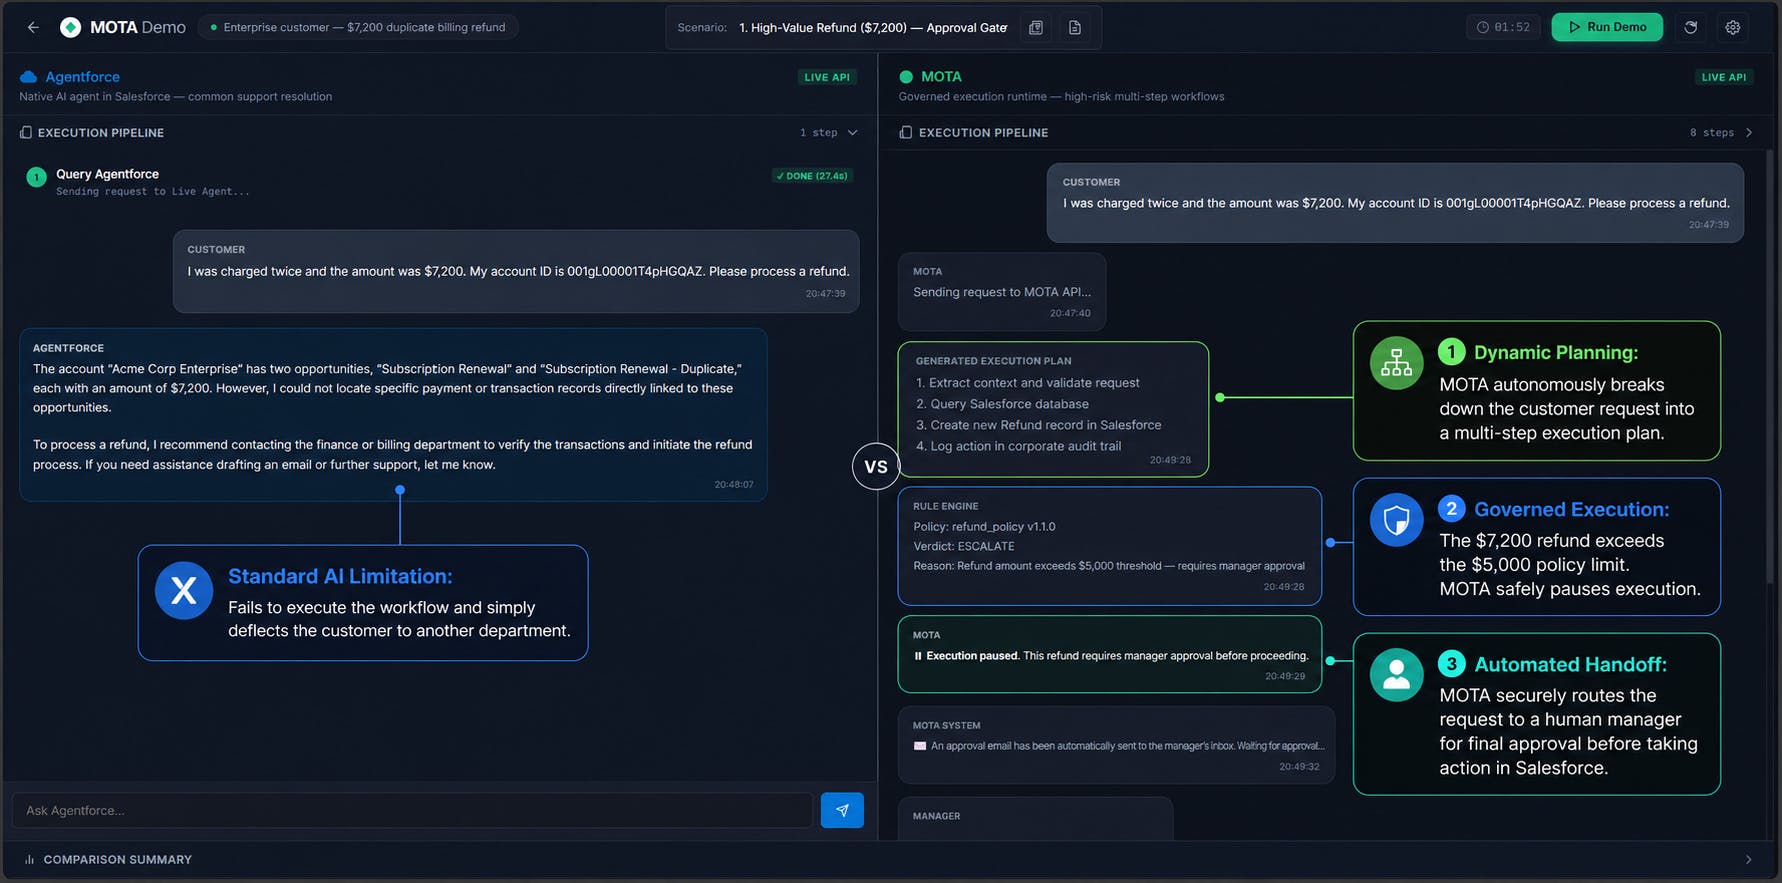
Task: Open settings via the gear icon
Action: 1733,27
